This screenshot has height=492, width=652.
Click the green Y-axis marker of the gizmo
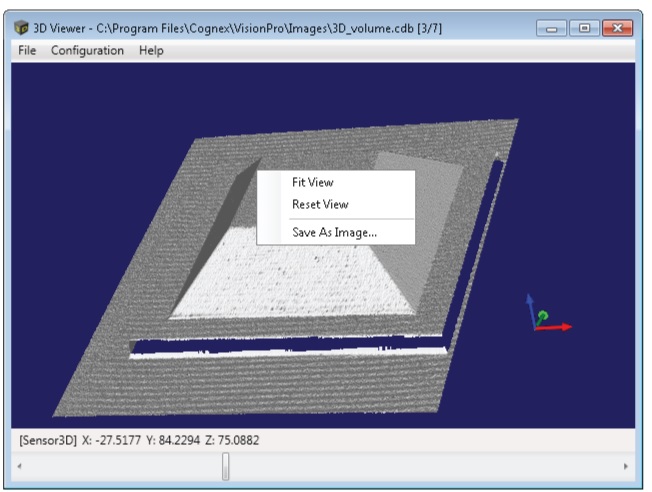pos(543,317)
